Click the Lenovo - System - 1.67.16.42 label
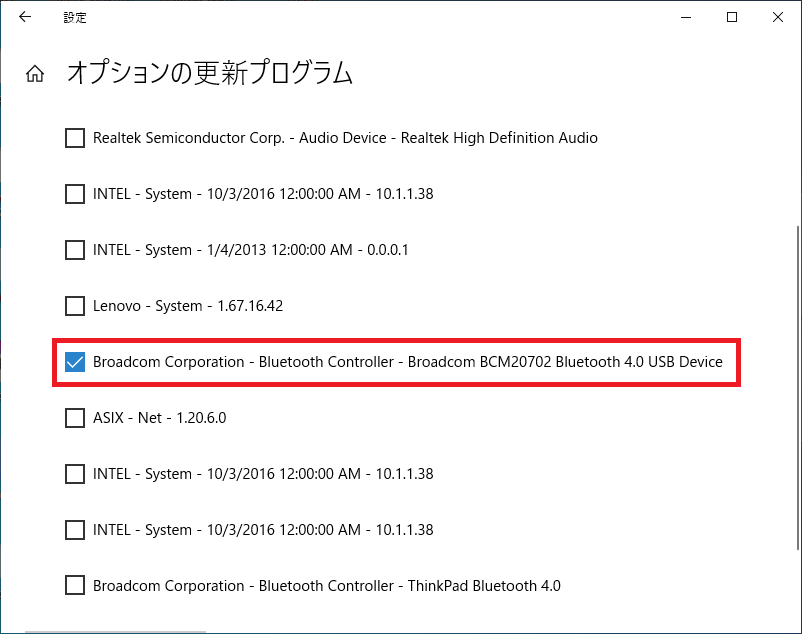802x634 pixels. (188, 306)
